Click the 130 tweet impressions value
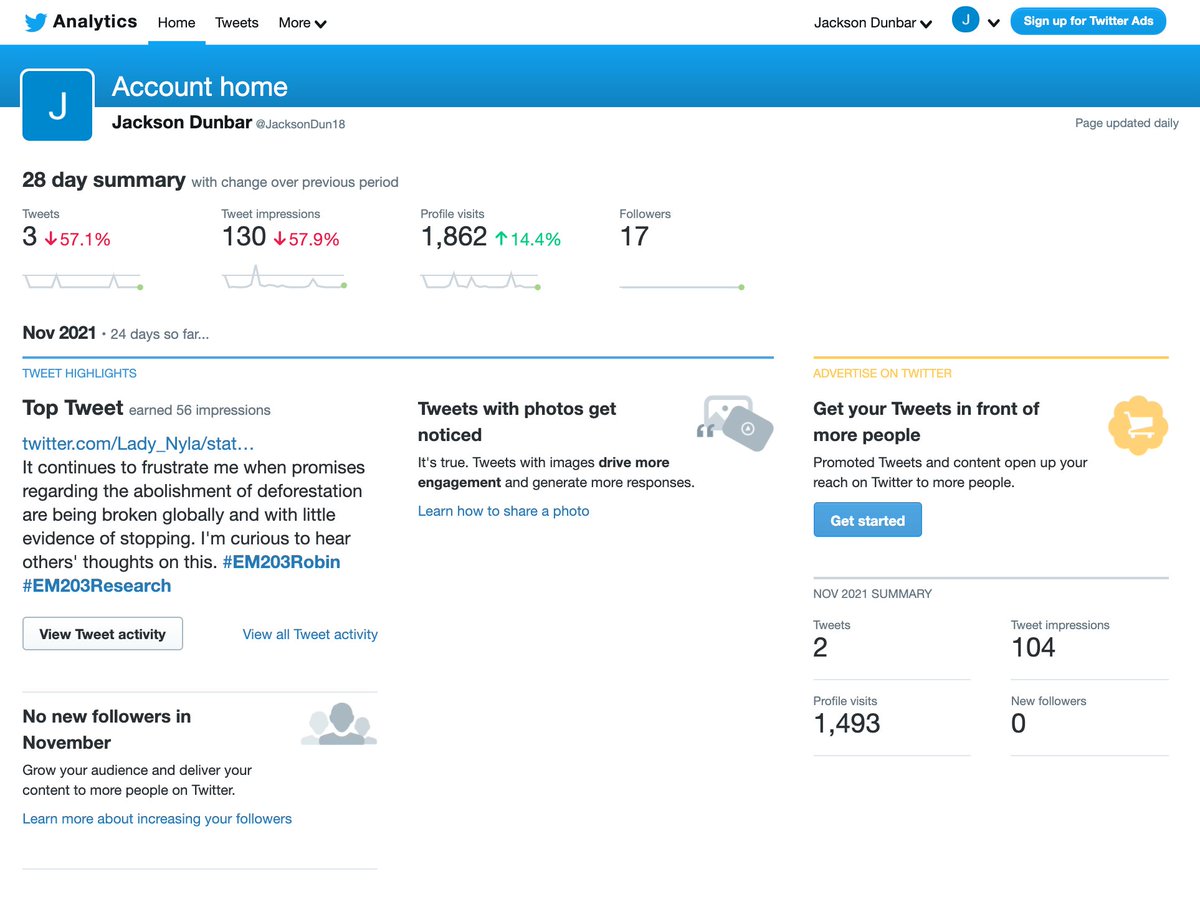 tap(244, 237)
